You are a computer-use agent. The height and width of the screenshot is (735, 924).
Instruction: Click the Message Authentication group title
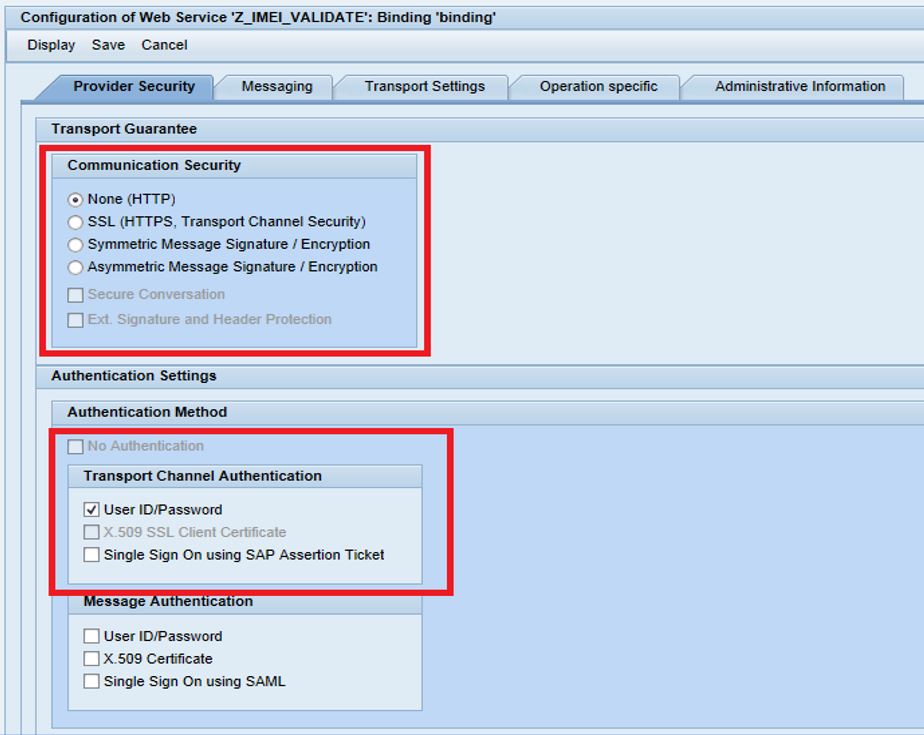[169, 602]
